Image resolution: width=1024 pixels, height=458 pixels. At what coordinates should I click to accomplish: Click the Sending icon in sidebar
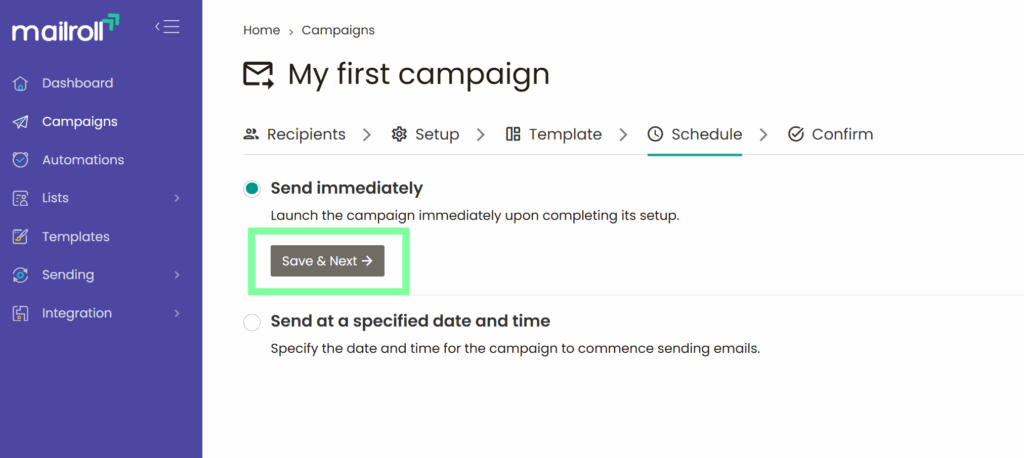click(20, 275)
